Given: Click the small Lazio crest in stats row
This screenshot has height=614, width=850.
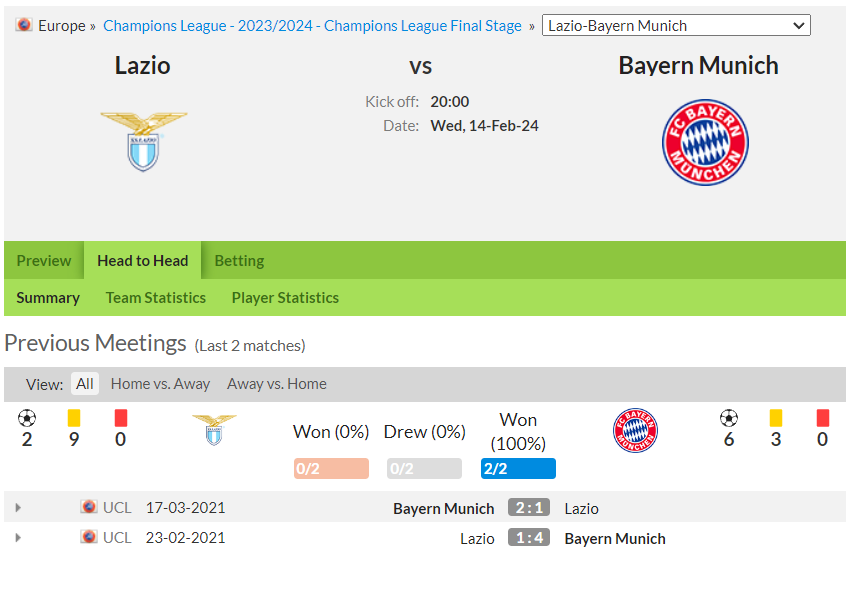Looking at the screenshot, I should [x=214, y=430].
